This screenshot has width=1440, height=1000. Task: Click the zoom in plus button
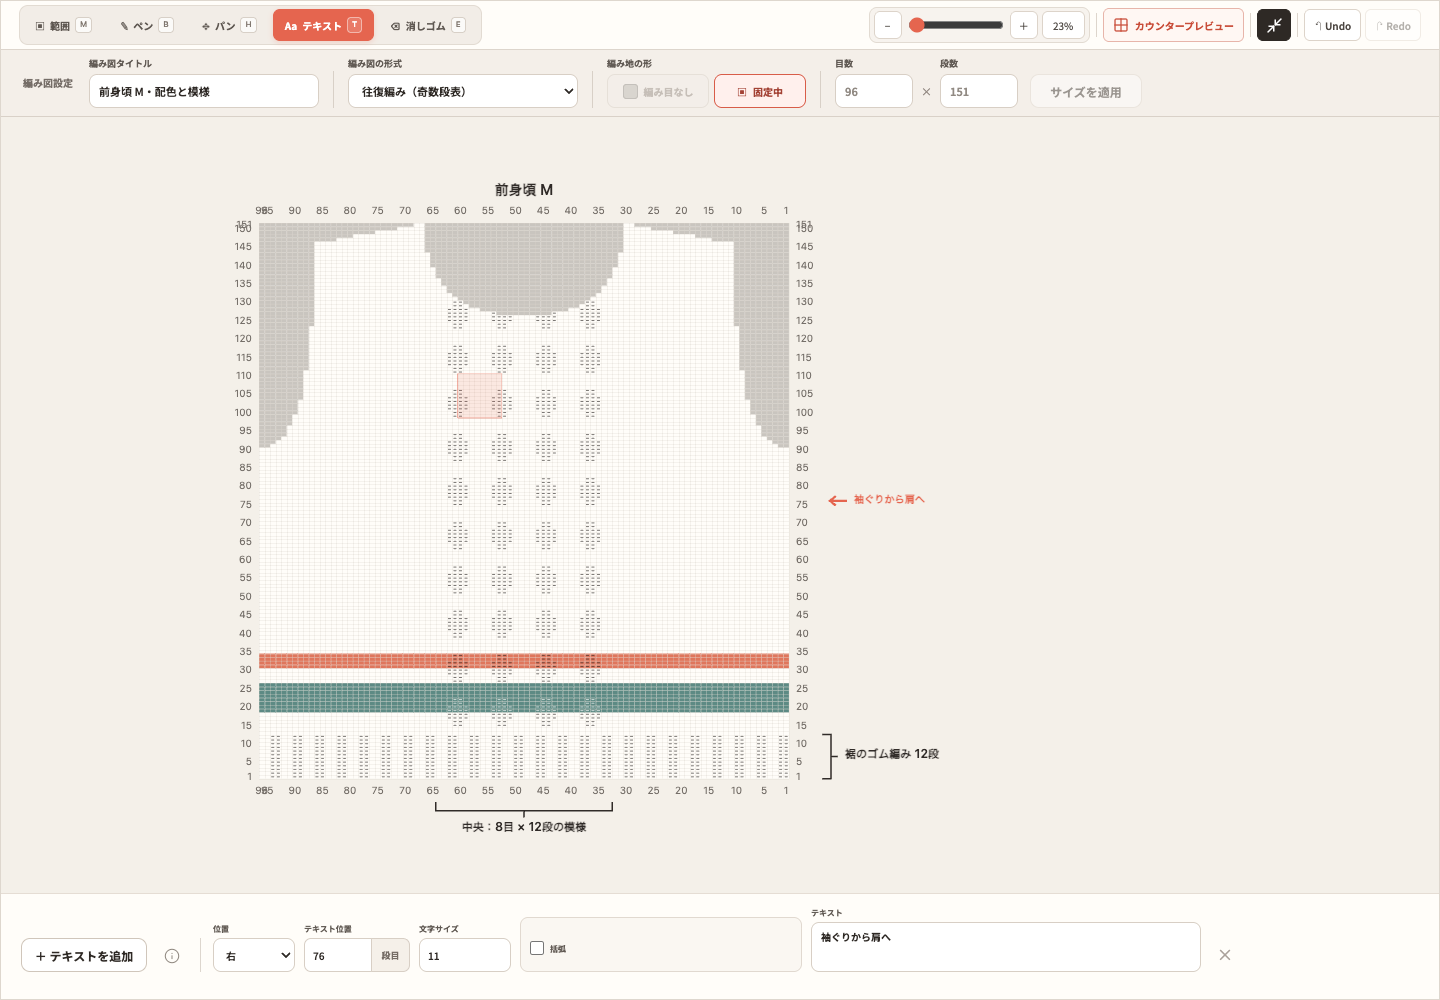coord(1023,26)
